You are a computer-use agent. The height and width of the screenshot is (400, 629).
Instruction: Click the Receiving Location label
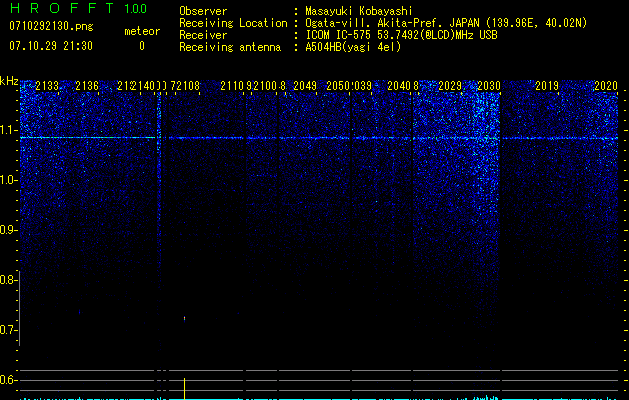coord(233,23)
